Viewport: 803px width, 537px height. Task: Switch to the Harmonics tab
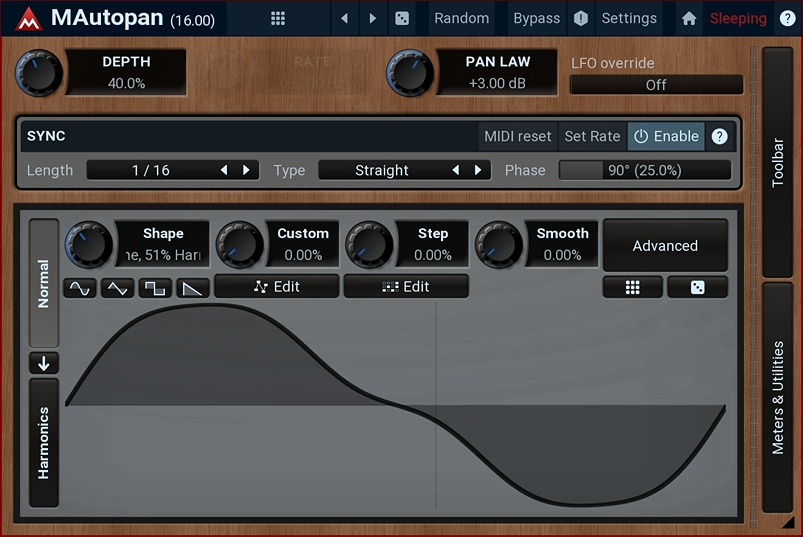44,442
